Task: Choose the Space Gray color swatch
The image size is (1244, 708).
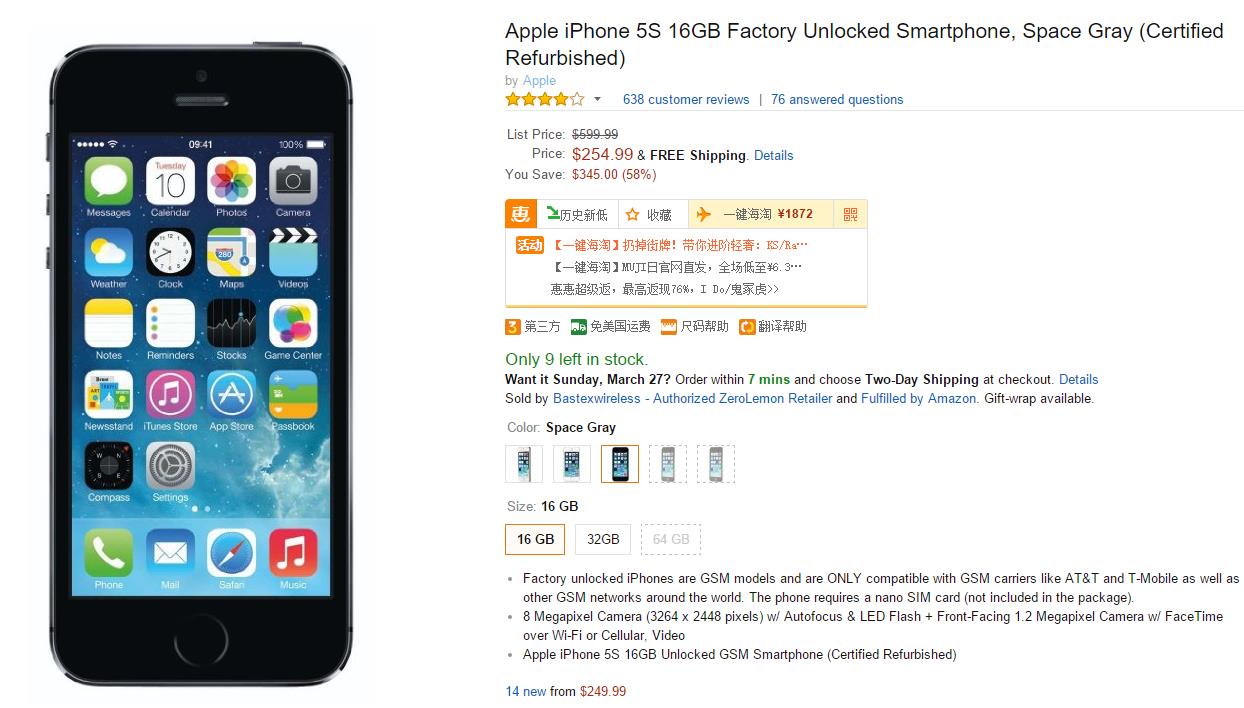Action: (x=620, y=464)
